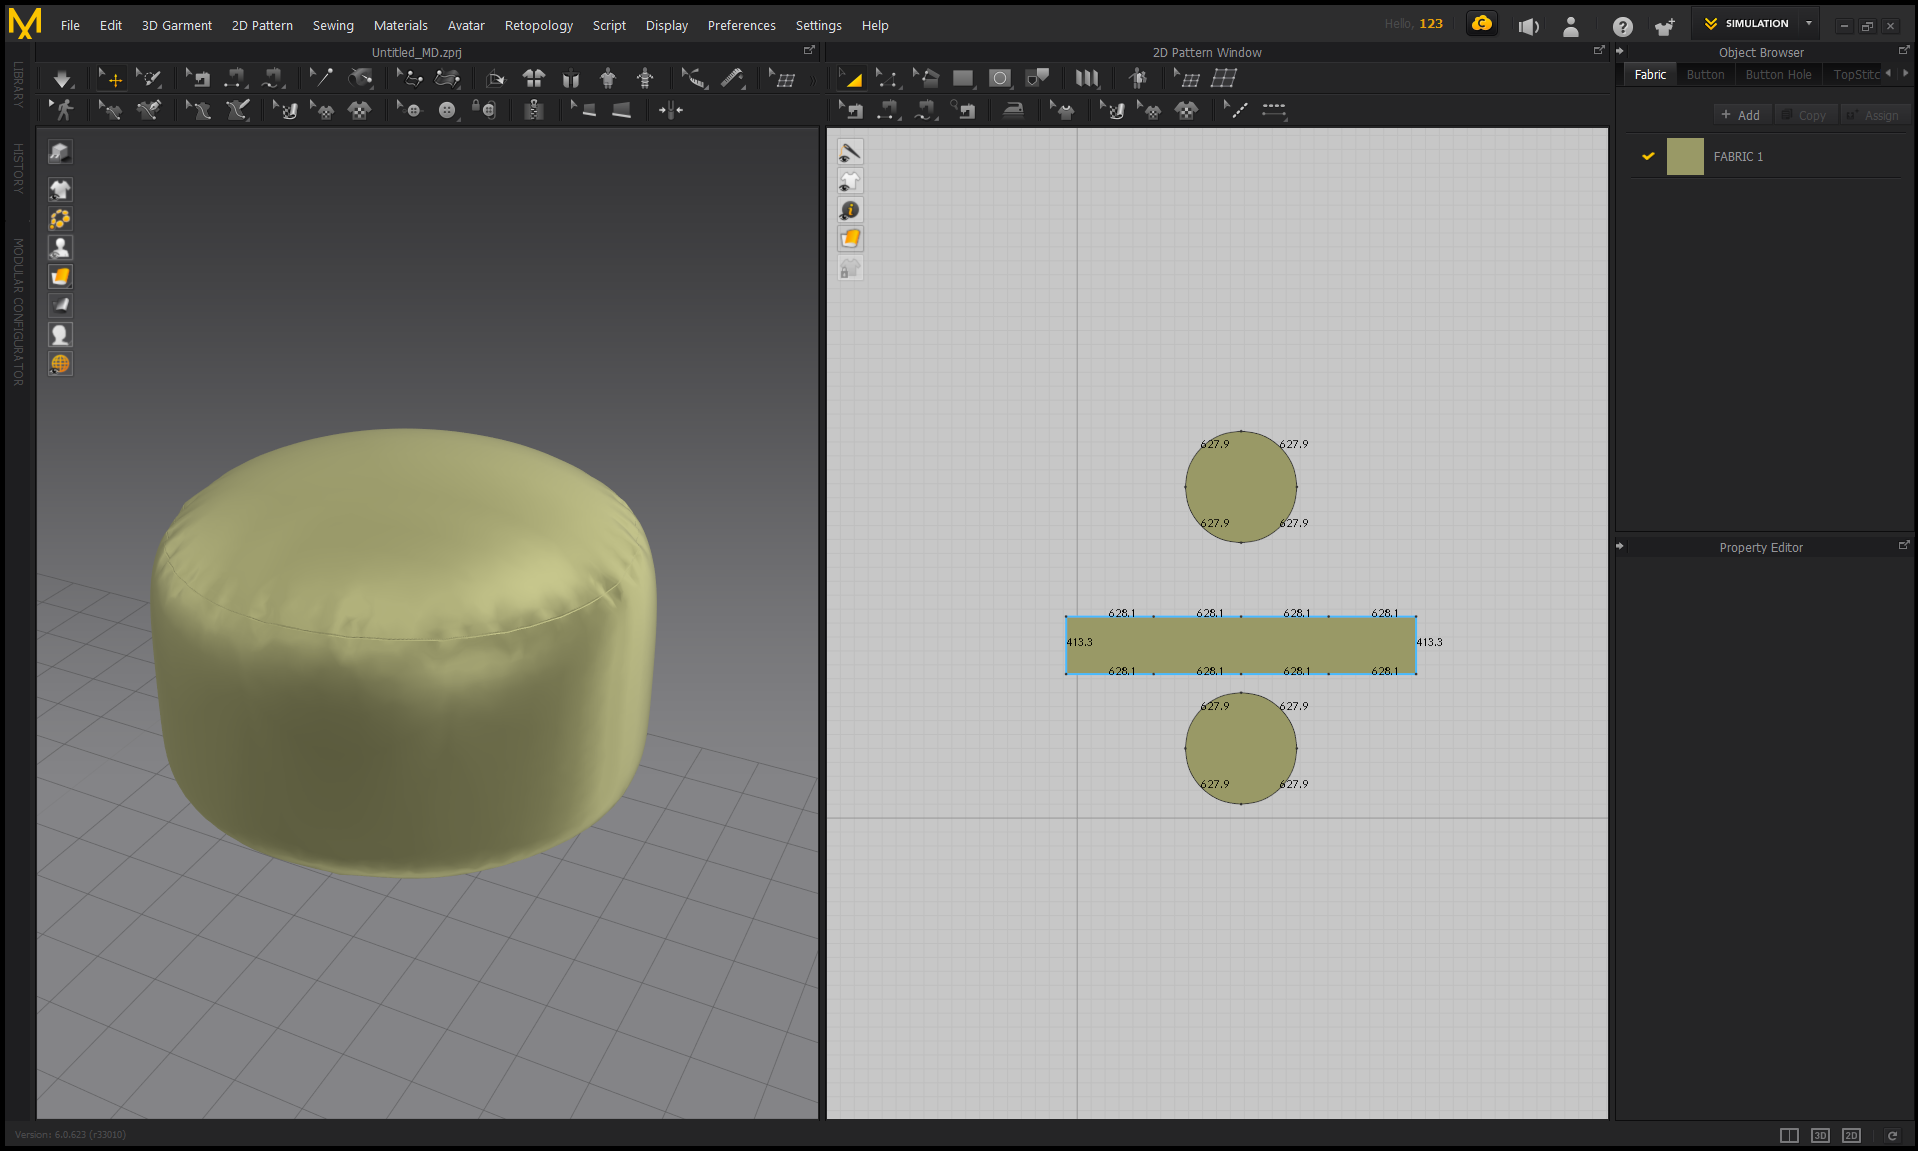This screenshot has width=1918, height=1151.
Task: Switch to the Button Hole tab
Action: point(1778,75)
